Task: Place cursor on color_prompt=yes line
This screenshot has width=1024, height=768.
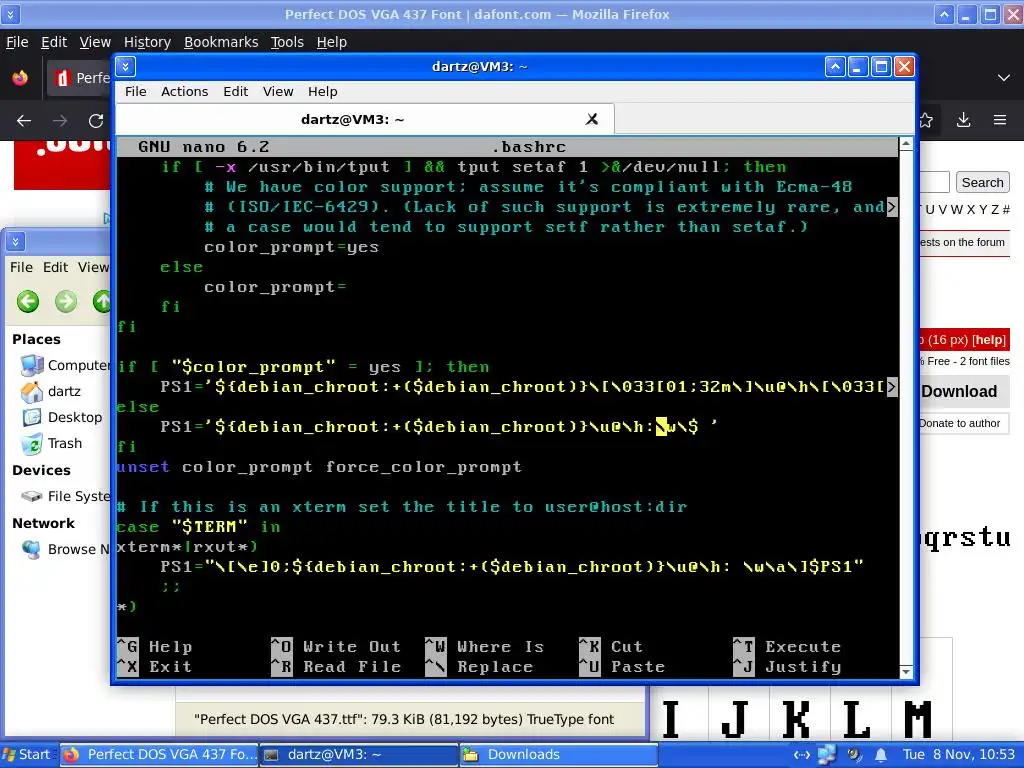Action: 291,247
